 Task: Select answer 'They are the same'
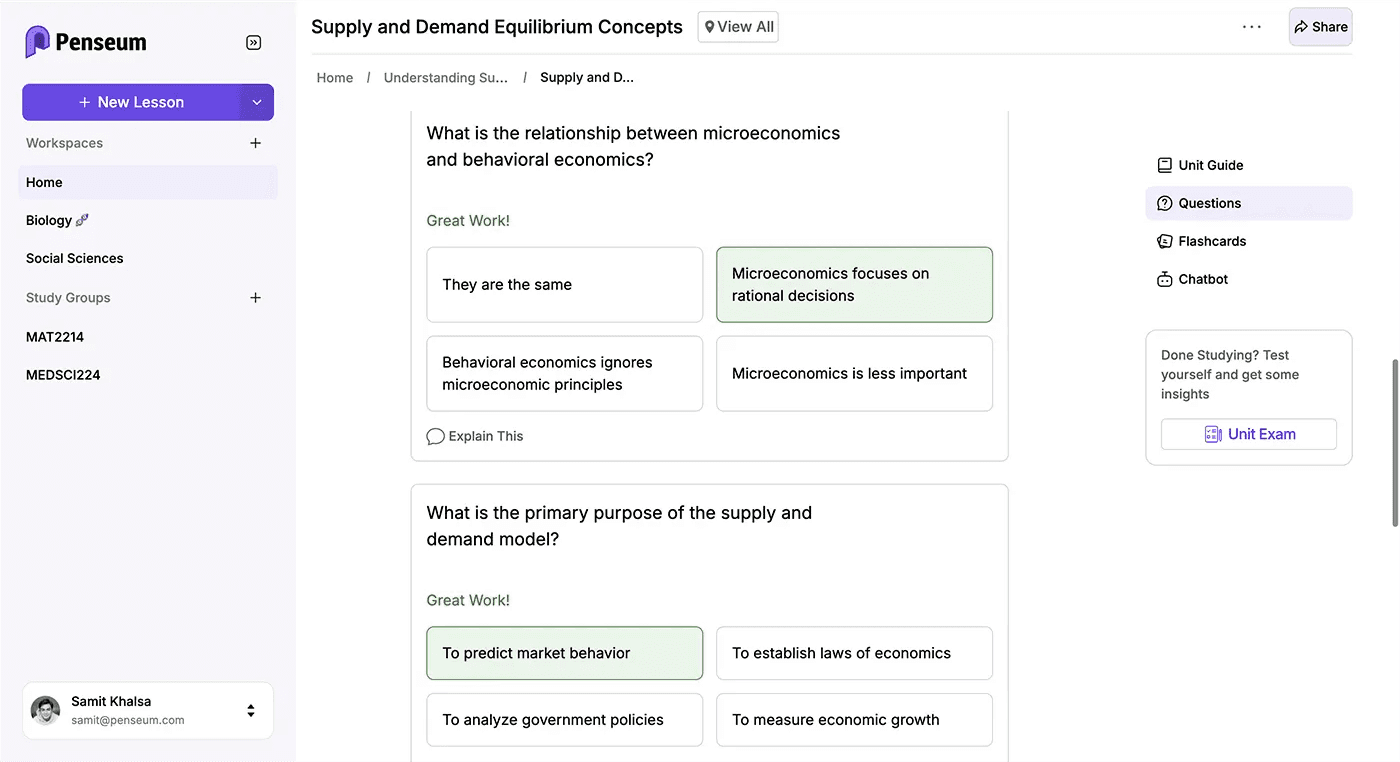click(564, 284)
